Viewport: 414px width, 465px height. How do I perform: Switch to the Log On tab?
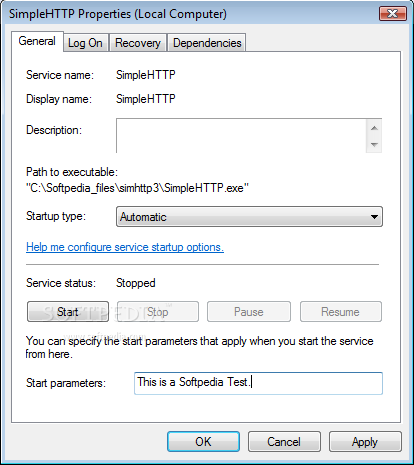85,43
